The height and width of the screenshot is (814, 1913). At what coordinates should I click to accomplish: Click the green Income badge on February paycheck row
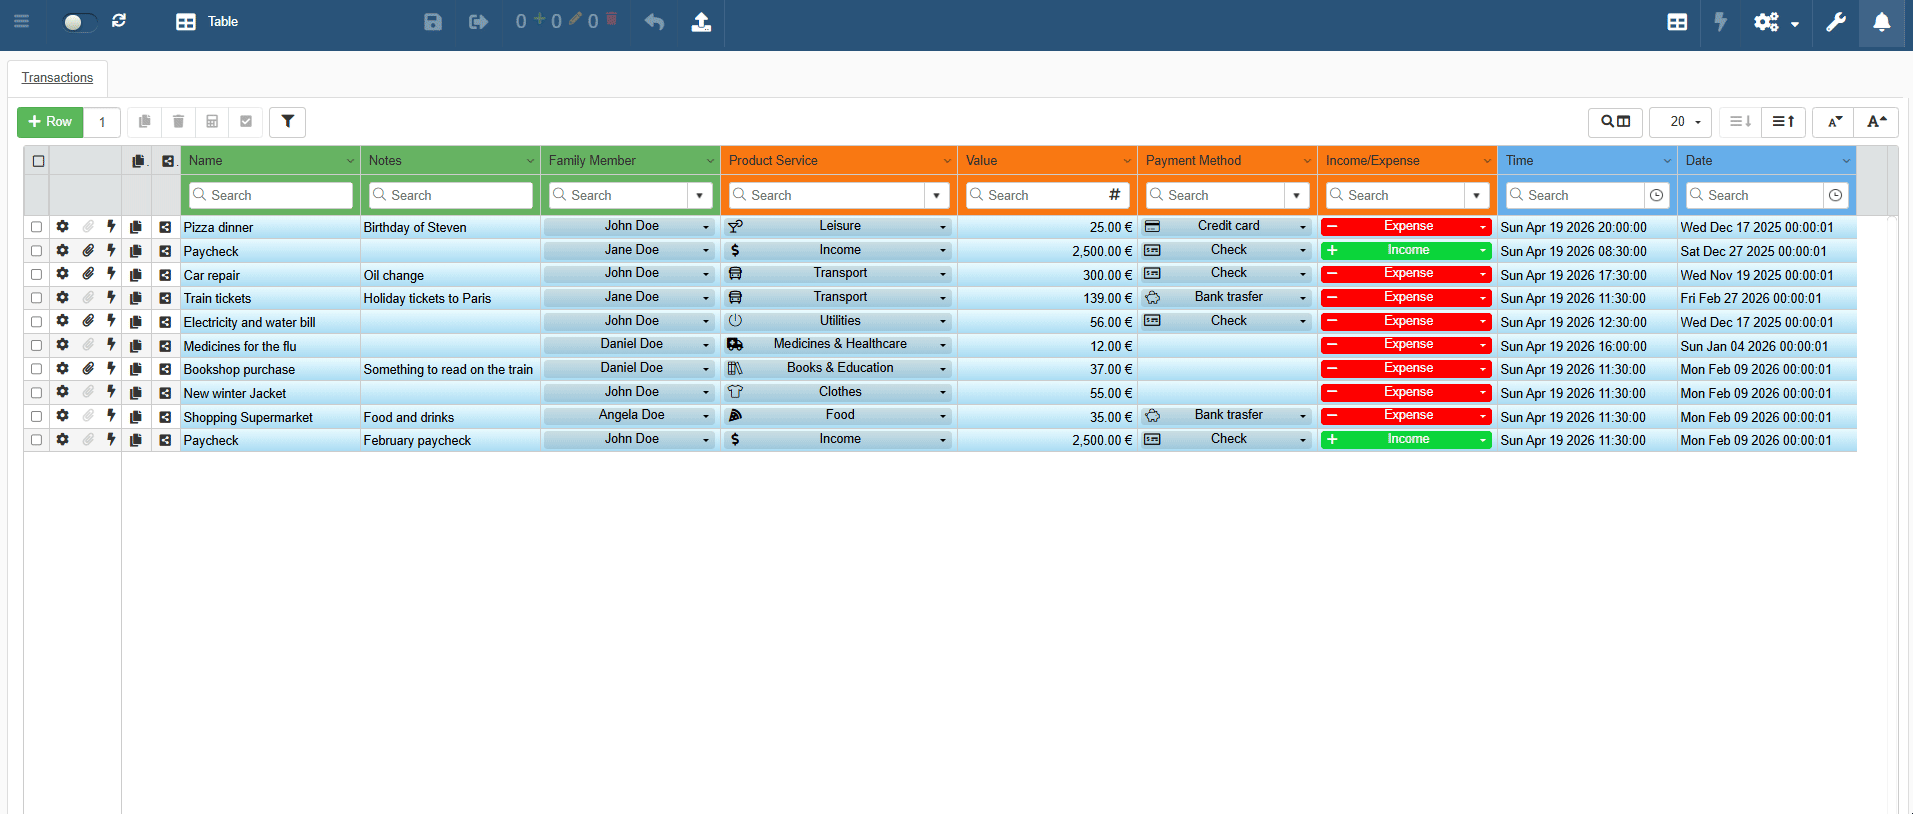(x=1406, y=440)
